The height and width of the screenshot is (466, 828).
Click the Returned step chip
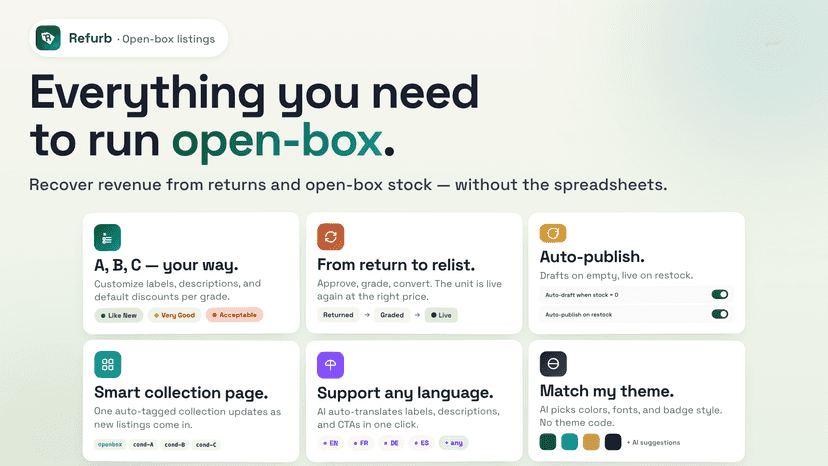click(x=338, y=315)
